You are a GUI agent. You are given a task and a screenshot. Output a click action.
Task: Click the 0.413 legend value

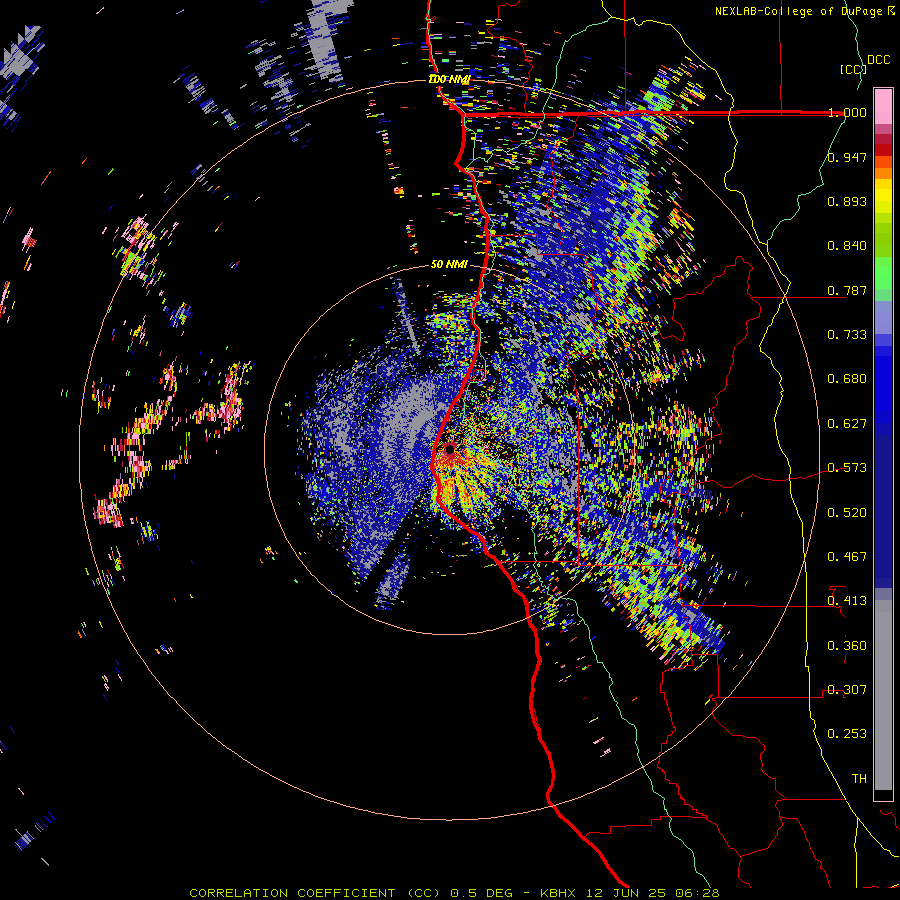pyautogui.click(x=847, y=601)
